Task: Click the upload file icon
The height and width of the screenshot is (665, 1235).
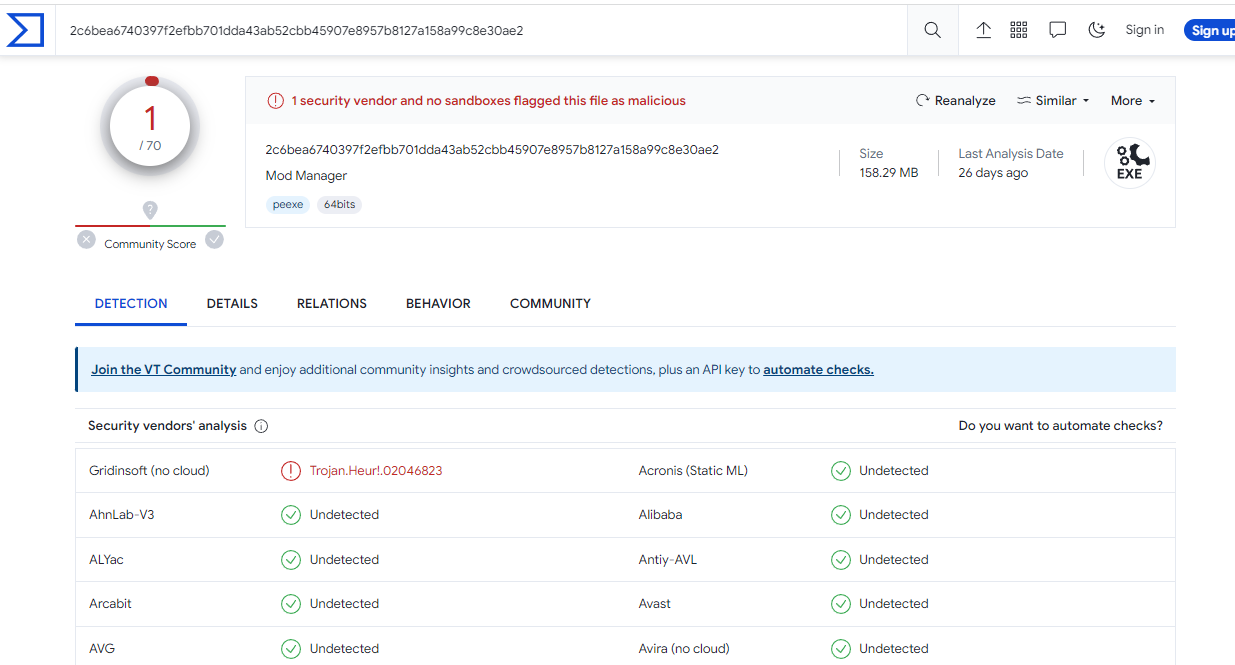Action: click(983, 30)
